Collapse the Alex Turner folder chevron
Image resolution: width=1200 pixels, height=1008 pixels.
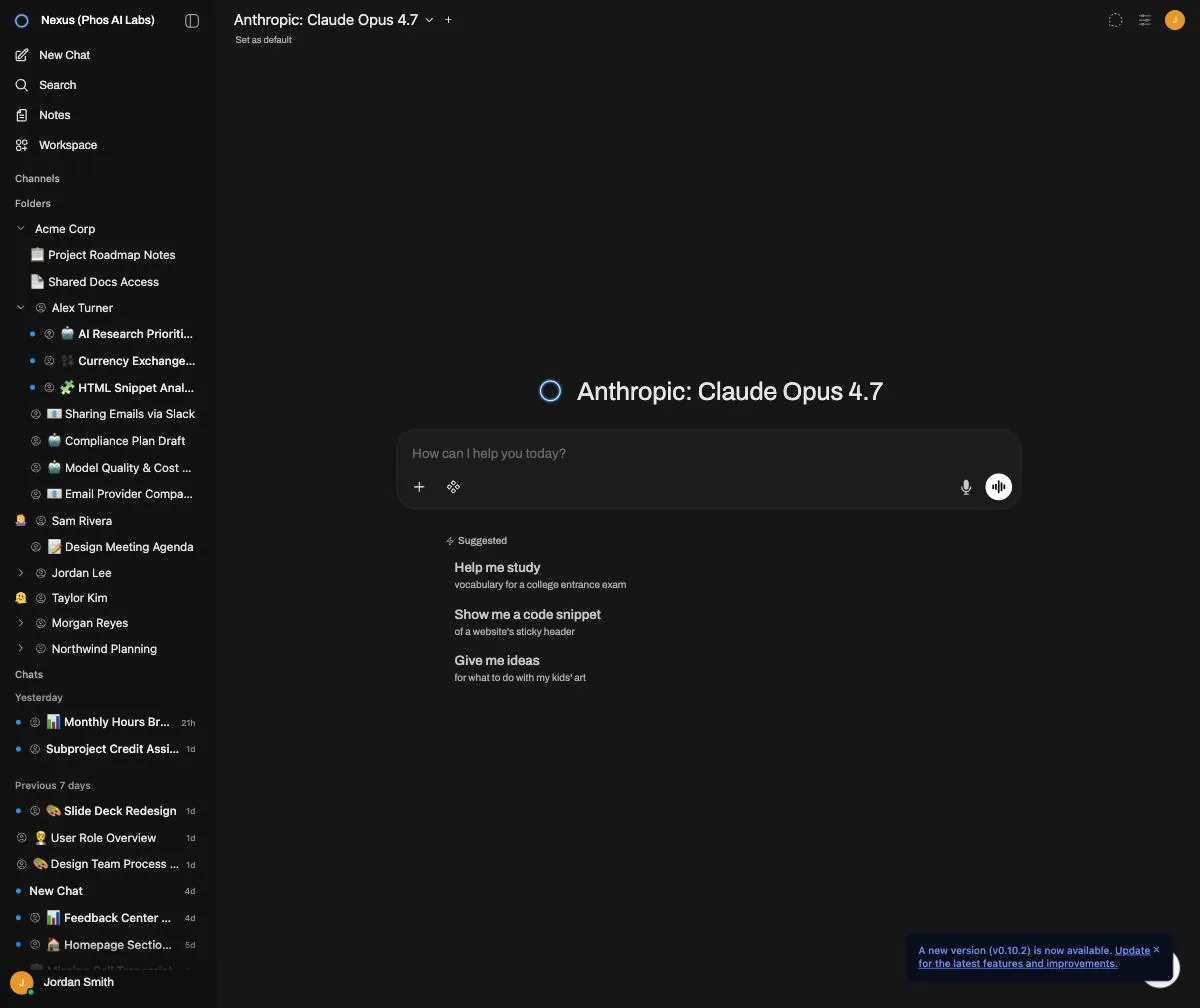[x=21, y=308]
